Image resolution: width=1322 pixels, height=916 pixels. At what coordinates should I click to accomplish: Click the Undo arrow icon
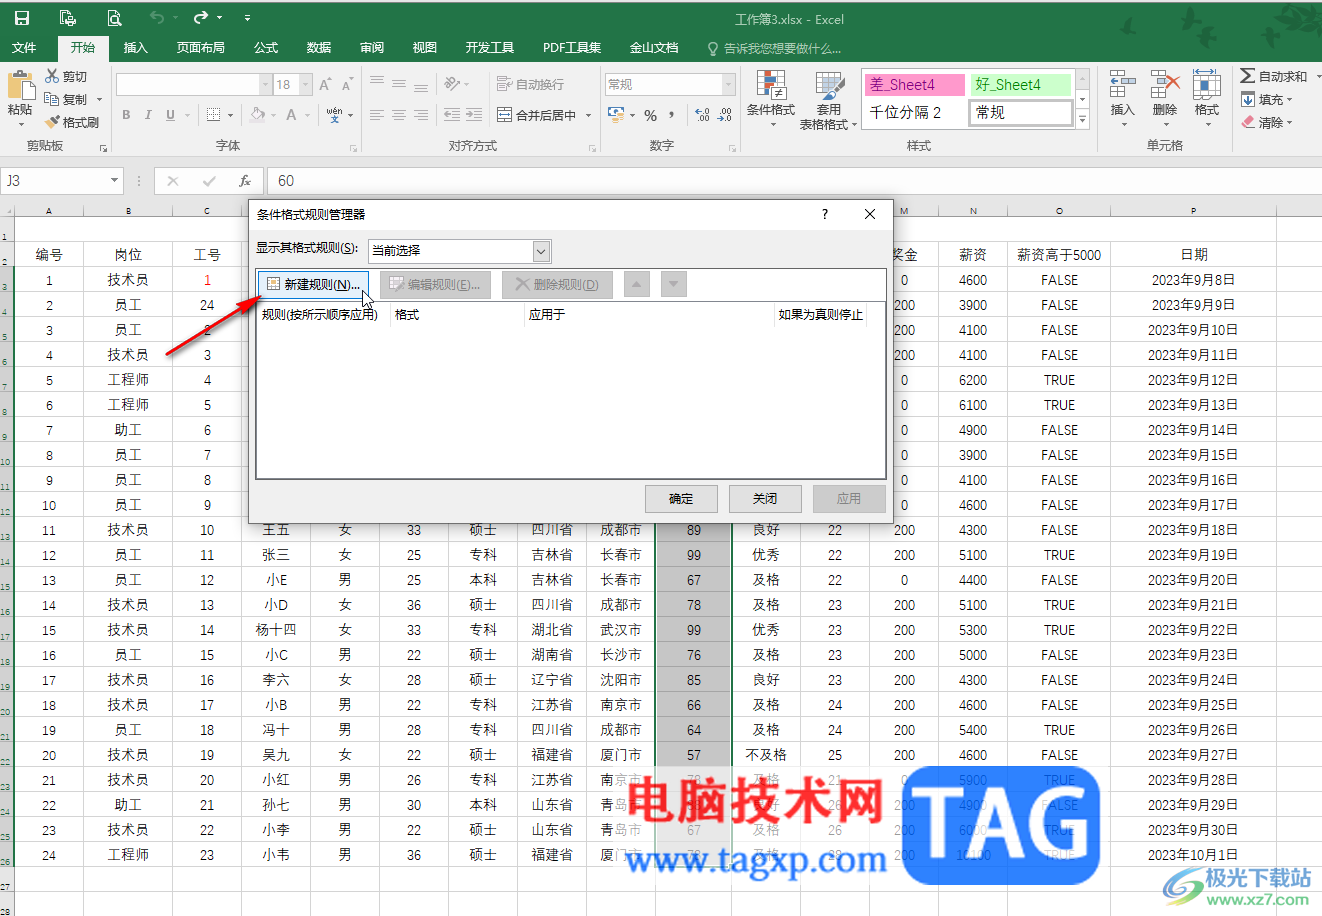157,18
